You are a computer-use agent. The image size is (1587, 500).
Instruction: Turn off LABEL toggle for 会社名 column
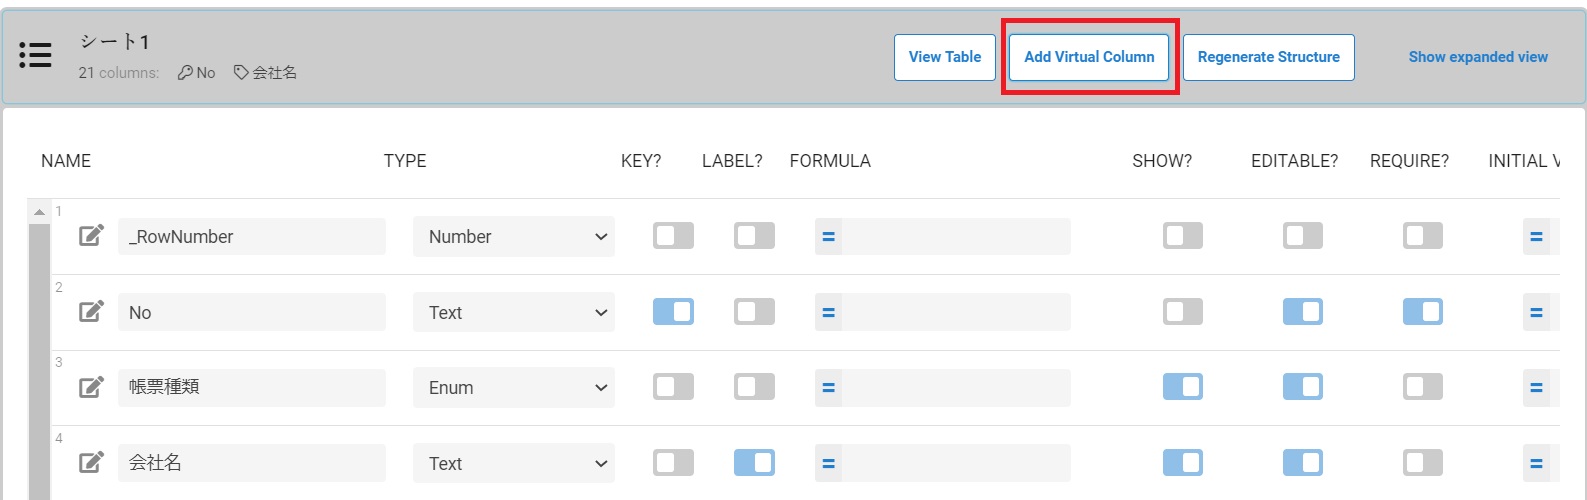pos(754,463)
